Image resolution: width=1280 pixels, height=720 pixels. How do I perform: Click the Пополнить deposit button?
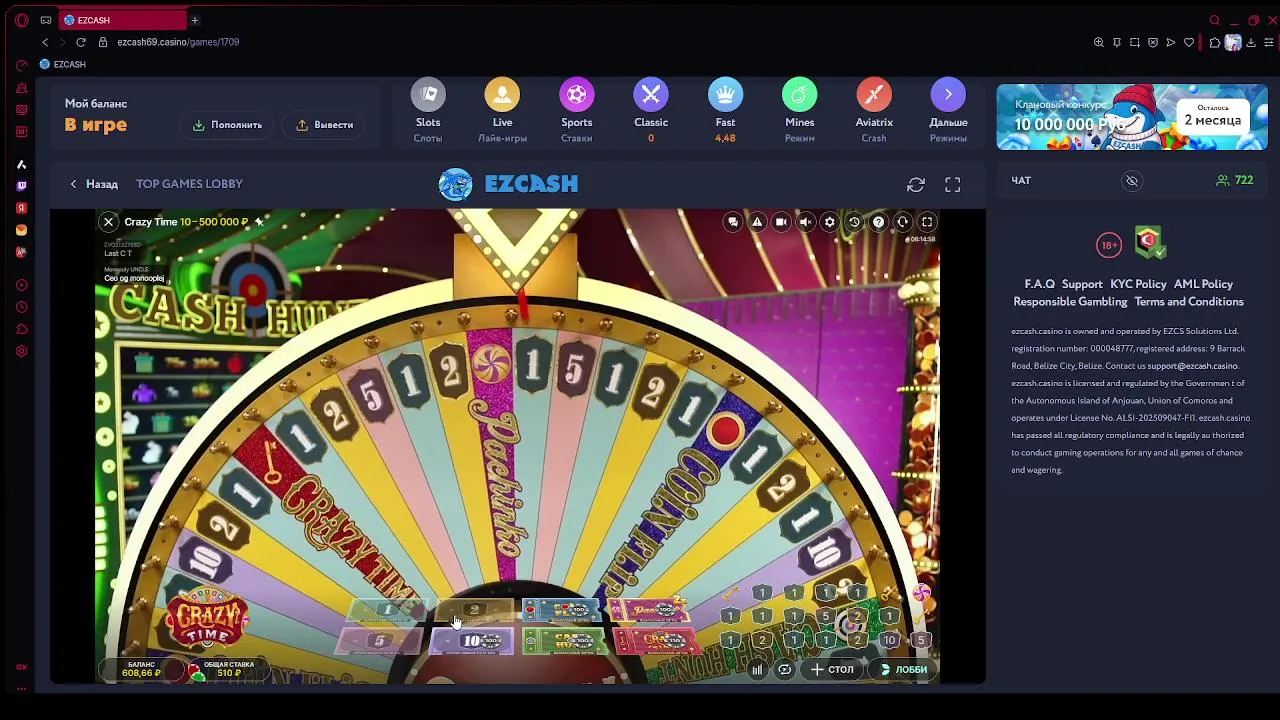coord(227,125)
